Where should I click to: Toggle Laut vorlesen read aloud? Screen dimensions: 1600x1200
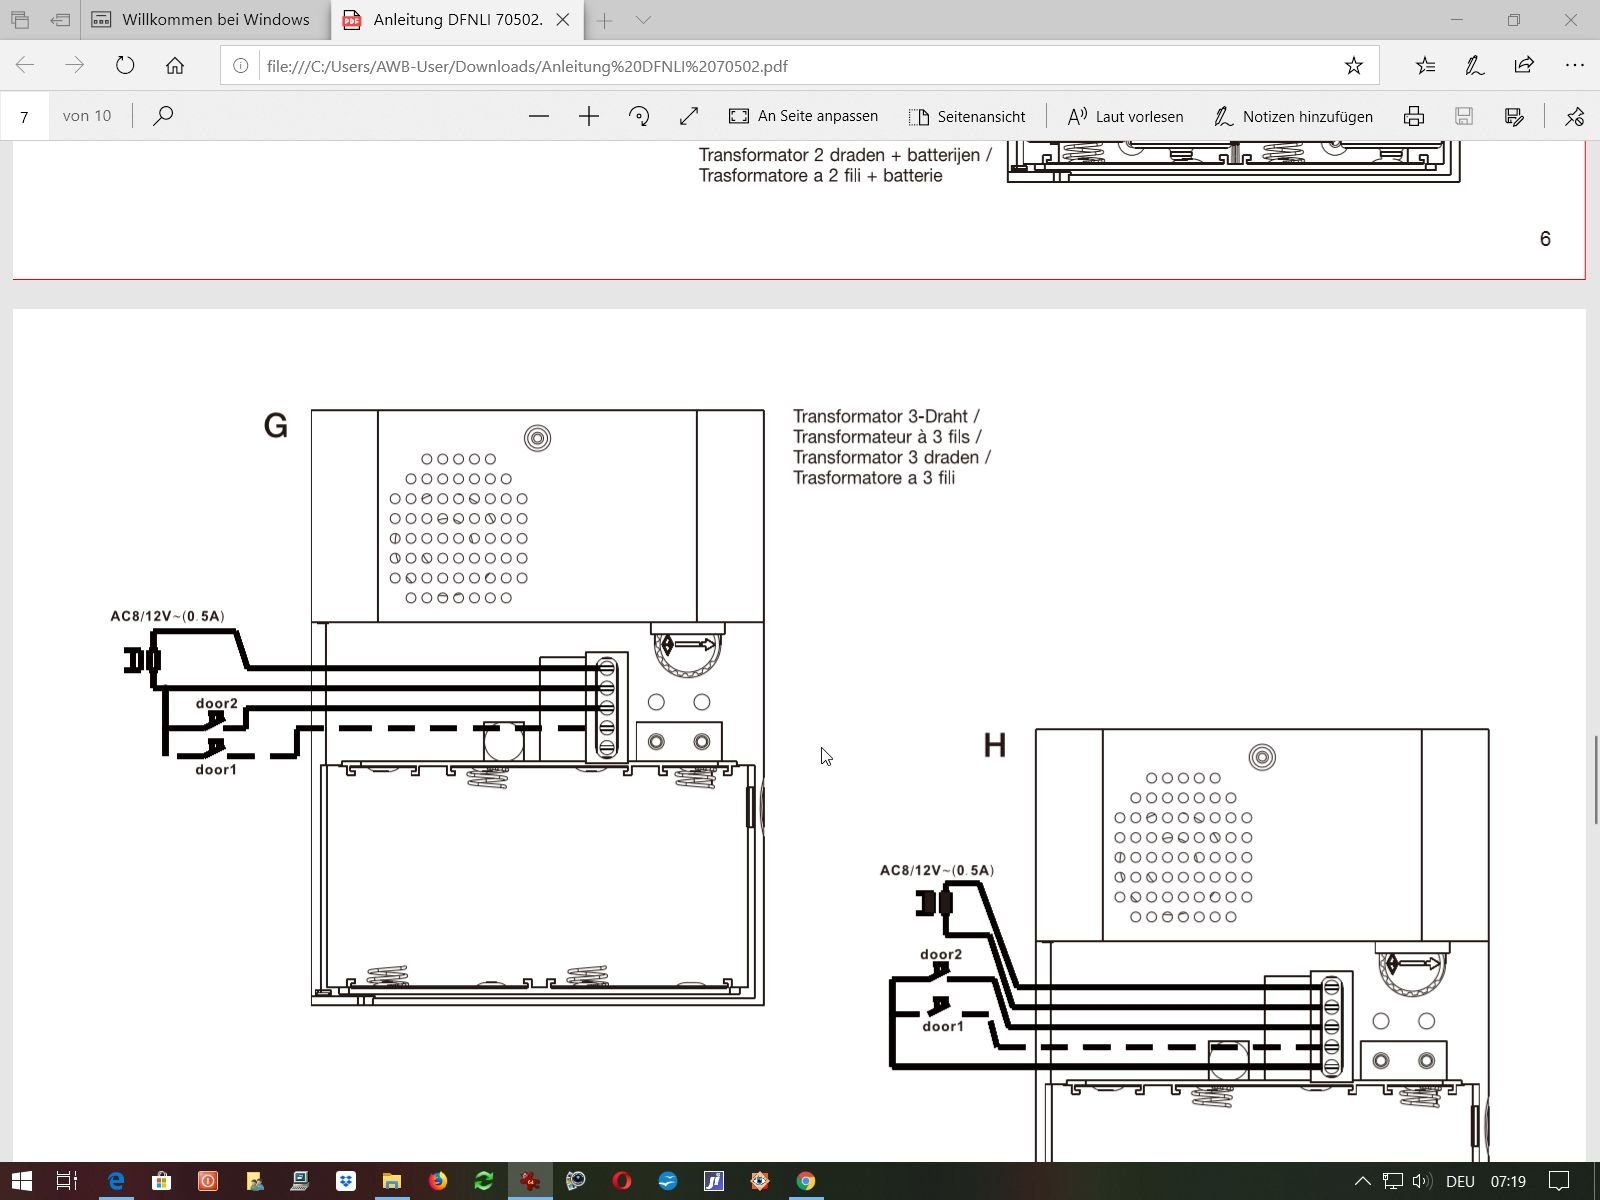click(x=1125, y=116)
